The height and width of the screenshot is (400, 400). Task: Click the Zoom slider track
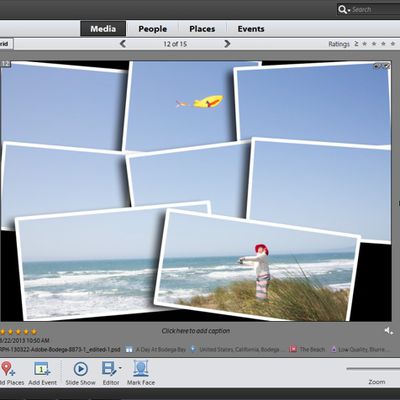coord(373,369)
